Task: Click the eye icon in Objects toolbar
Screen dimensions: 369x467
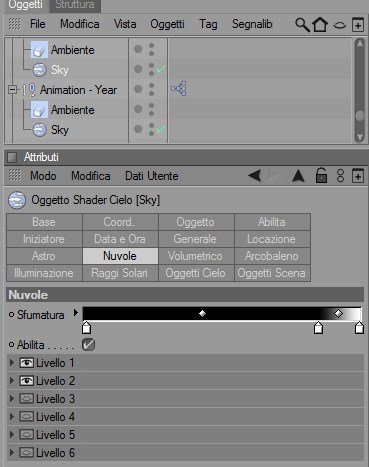Action: tap(339, 25)
